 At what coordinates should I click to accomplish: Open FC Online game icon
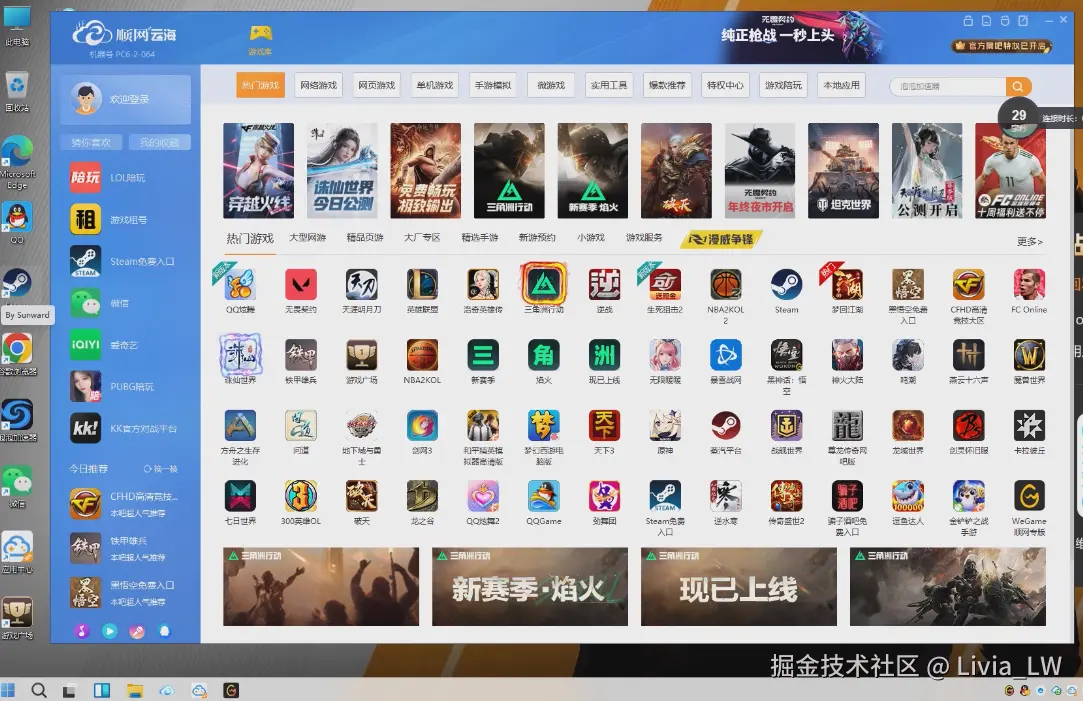pyautogui.click(x=1029, y=285)
